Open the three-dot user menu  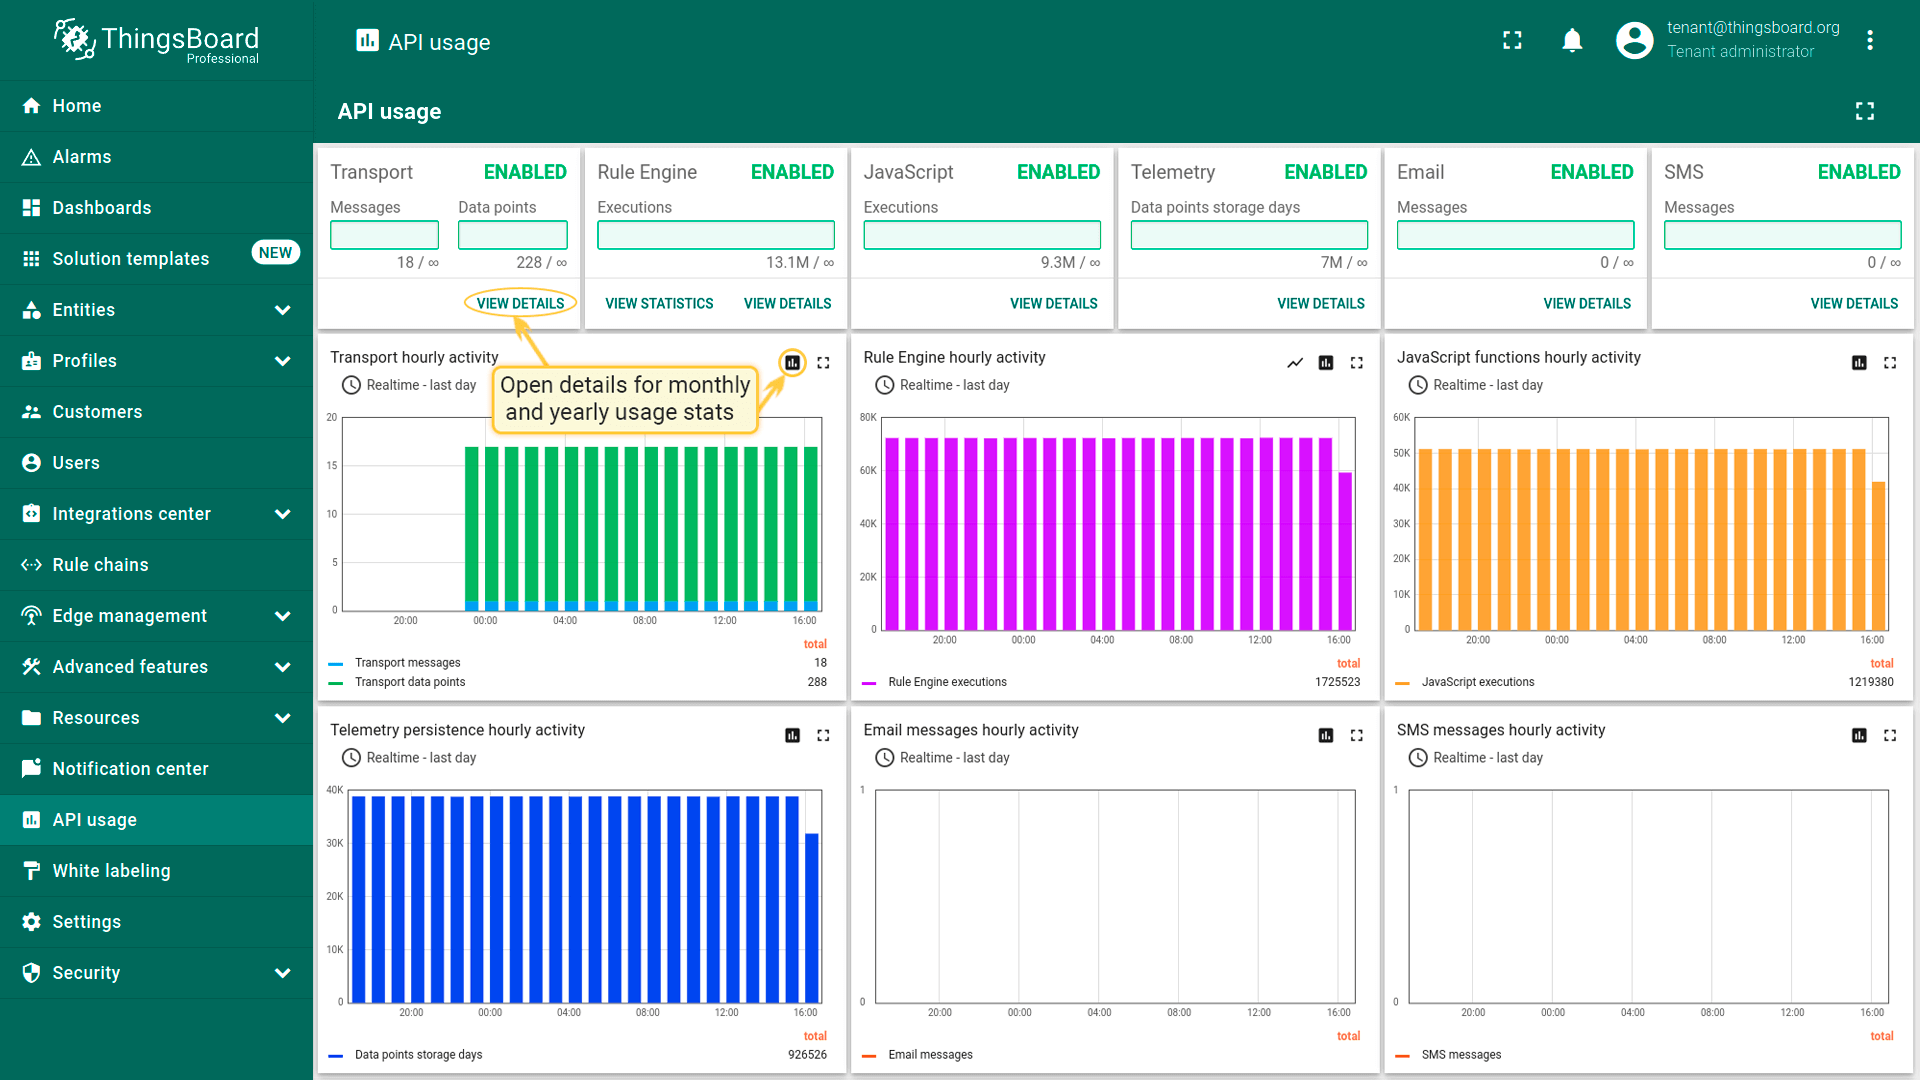(1869, 40)
